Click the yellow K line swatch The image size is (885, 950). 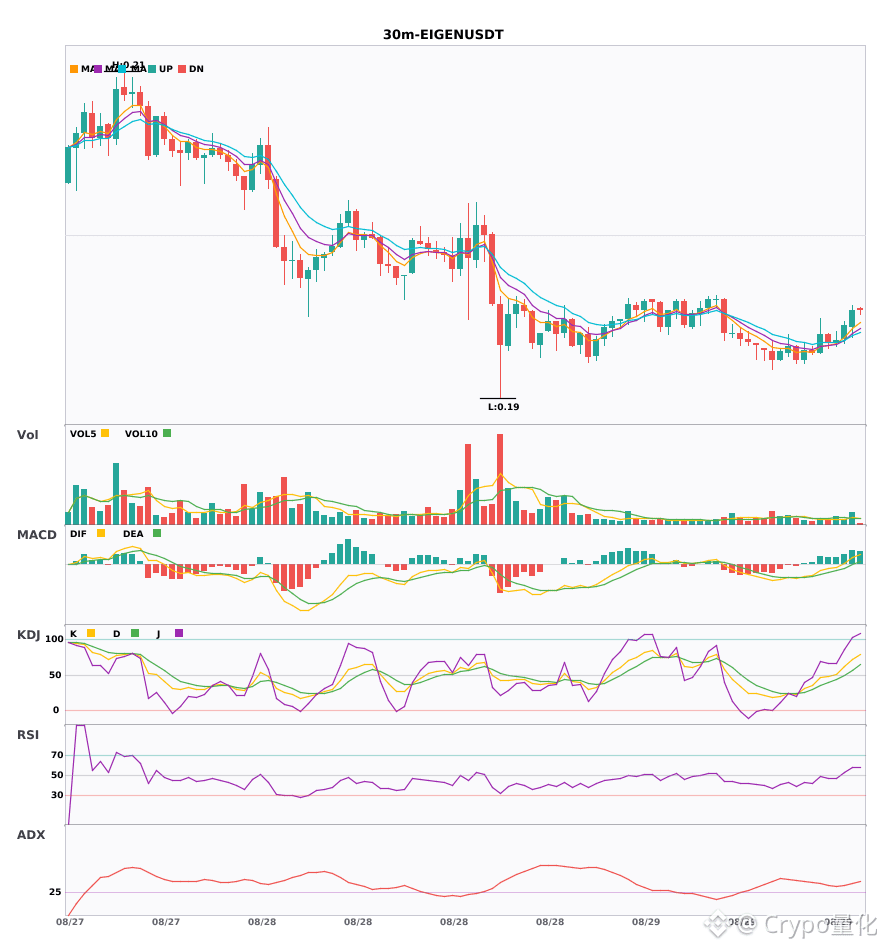point(91,633)
